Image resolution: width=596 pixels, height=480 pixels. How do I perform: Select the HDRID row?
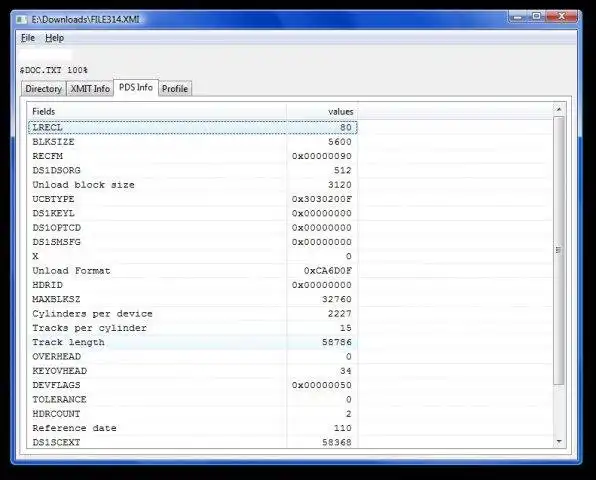(x=193, y=285)
